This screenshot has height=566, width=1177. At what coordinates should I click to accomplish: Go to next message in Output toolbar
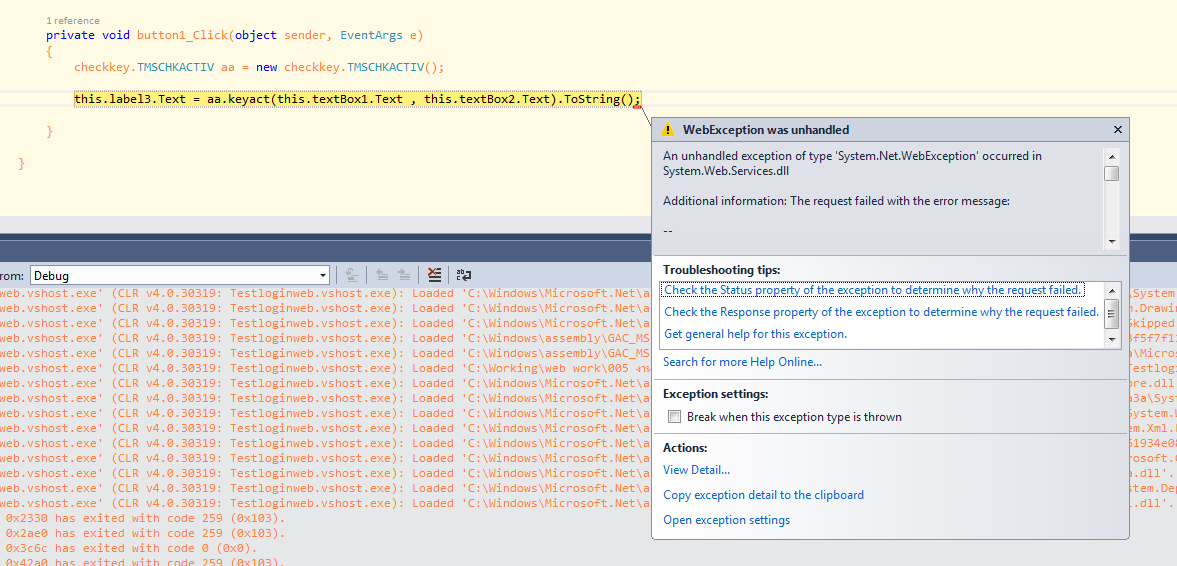pyautogui.click(x=404, y=275)
